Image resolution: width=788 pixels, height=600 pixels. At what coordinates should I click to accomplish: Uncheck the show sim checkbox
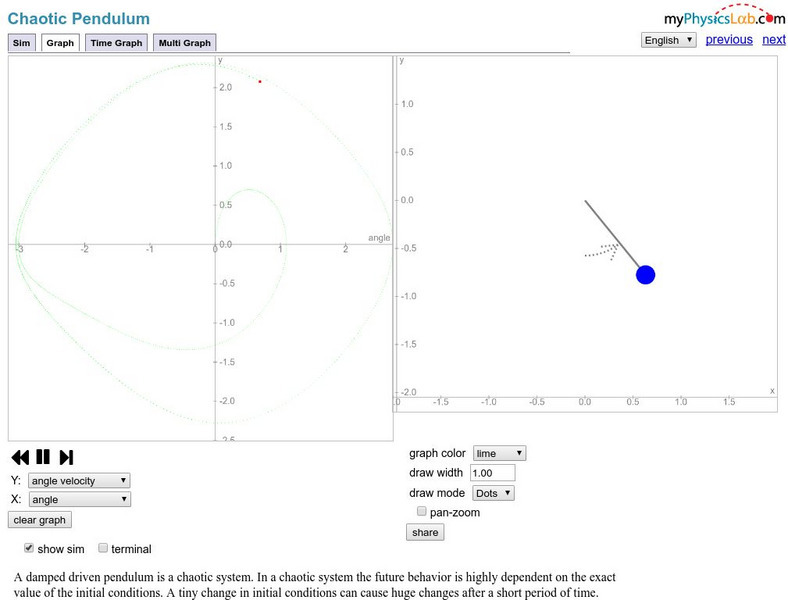click(x=29, y=548)
